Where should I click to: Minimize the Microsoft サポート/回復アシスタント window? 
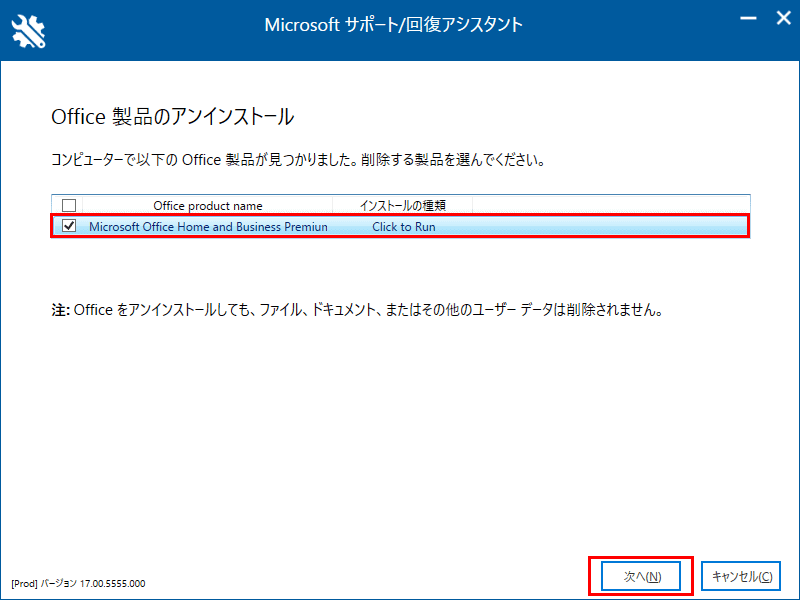(x=748, y=18)
